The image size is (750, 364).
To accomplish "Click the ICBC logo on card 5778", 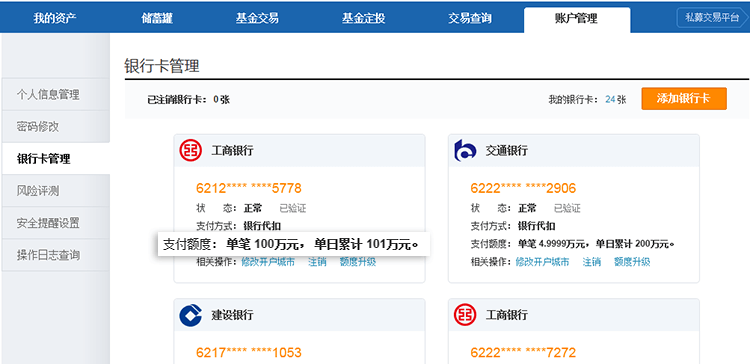I will tap(191, 151).
